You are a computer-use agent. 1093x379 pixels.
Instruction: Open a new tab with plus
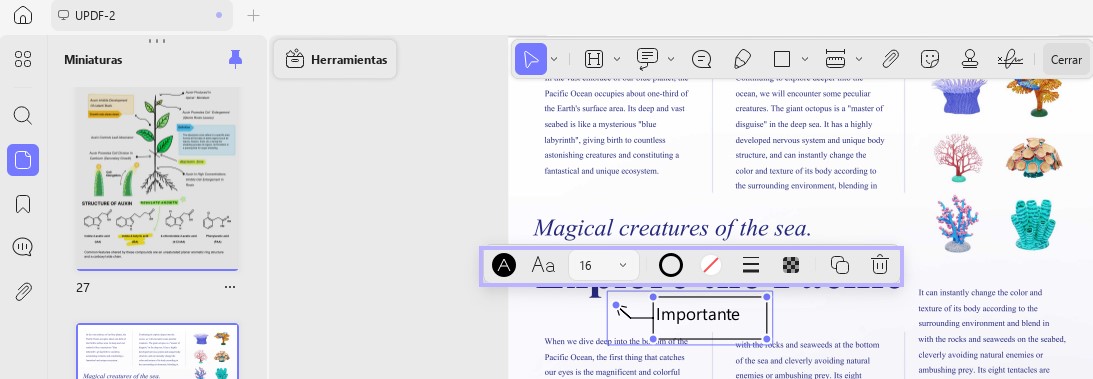(x=254, y=15)
